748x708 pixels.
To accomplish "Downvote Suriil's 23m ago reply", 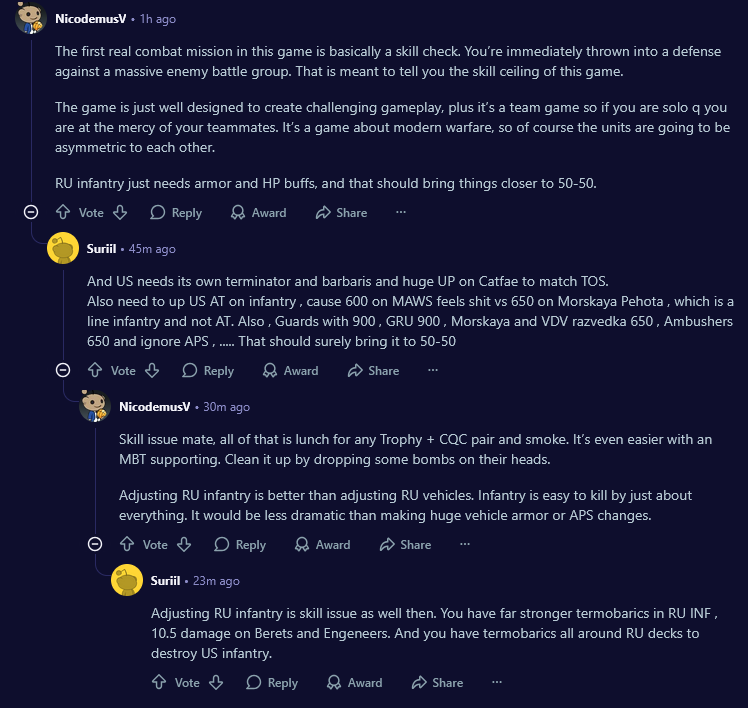I will [216, 682].
